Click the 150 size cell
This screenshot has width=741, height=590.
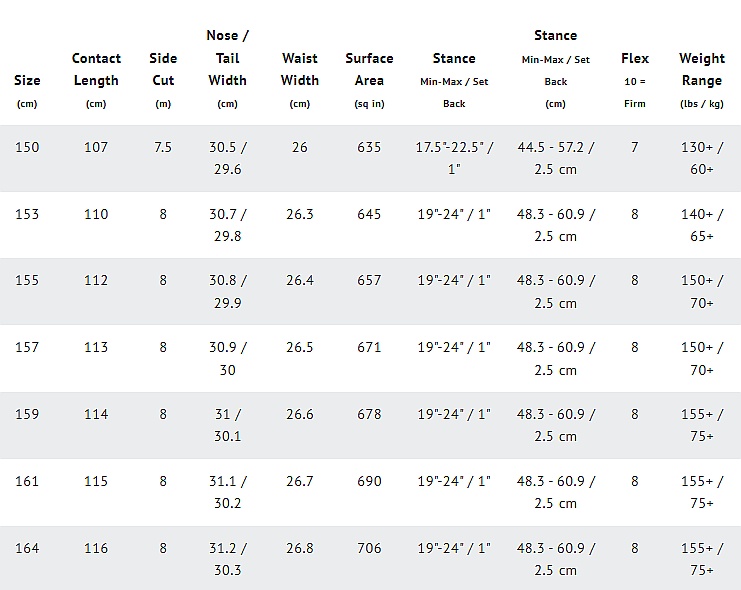click(27, 147)
